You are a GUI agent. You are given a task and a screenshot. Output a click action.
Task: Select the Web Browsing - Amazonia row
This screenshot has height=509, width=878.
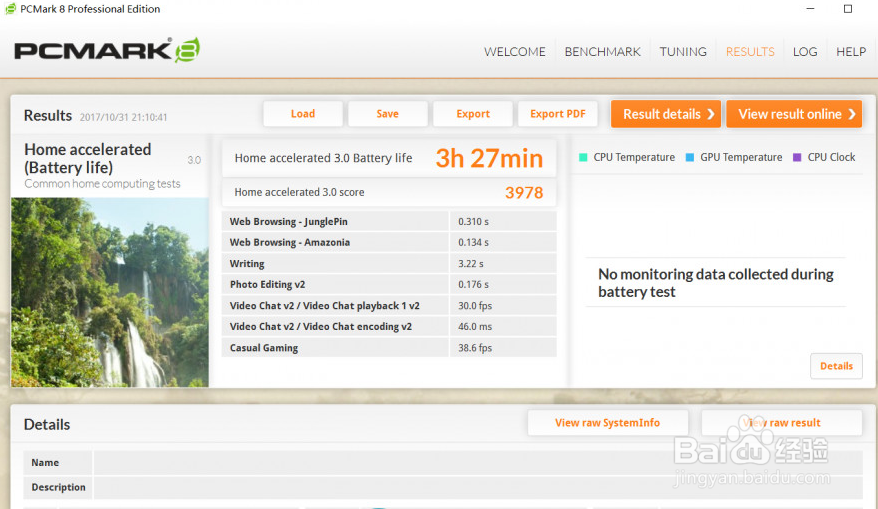point(389,242)
